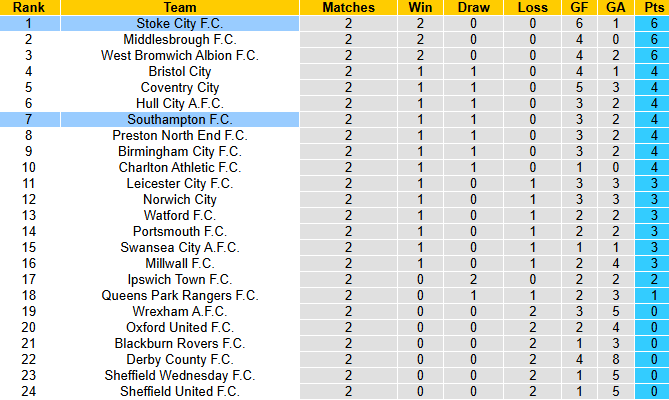Open Coventry City team entry
Viewport: 669px width, 400px height.
tap(179, 87)
